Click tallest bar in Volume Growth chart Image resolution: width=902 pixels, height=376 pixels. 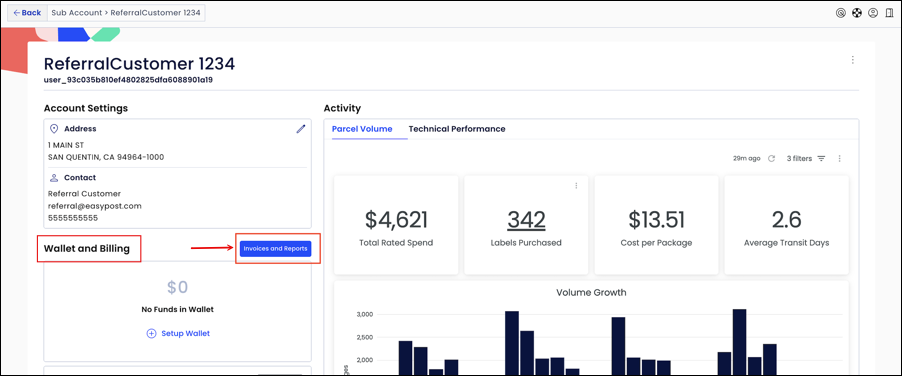739,342
